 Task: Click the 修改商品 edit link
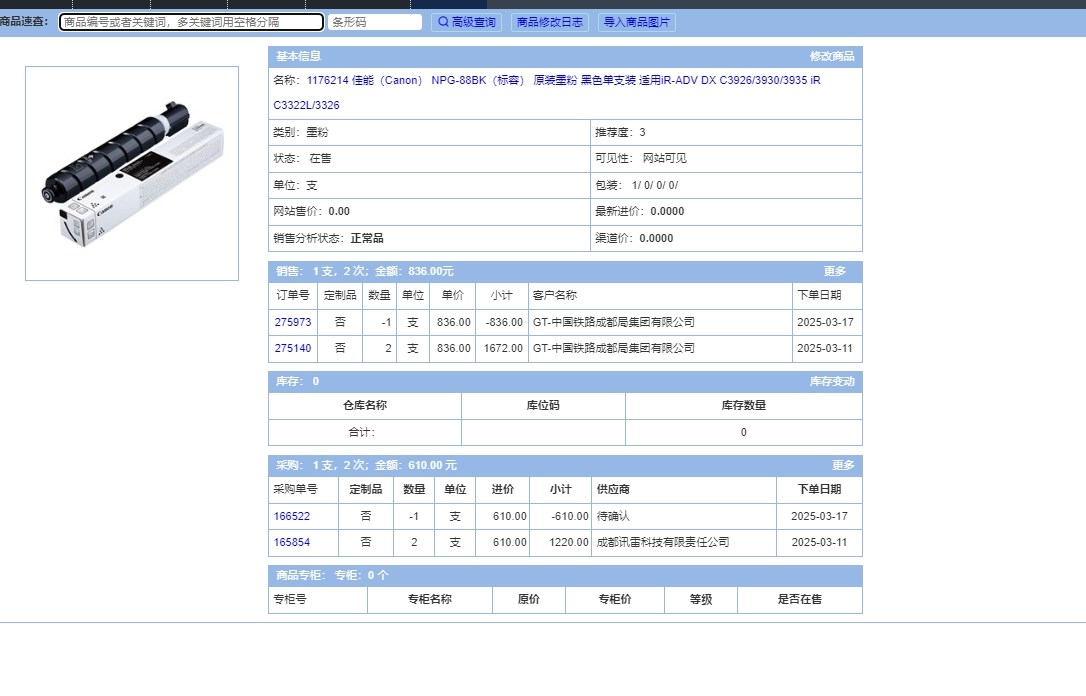[x=832, y=56]
